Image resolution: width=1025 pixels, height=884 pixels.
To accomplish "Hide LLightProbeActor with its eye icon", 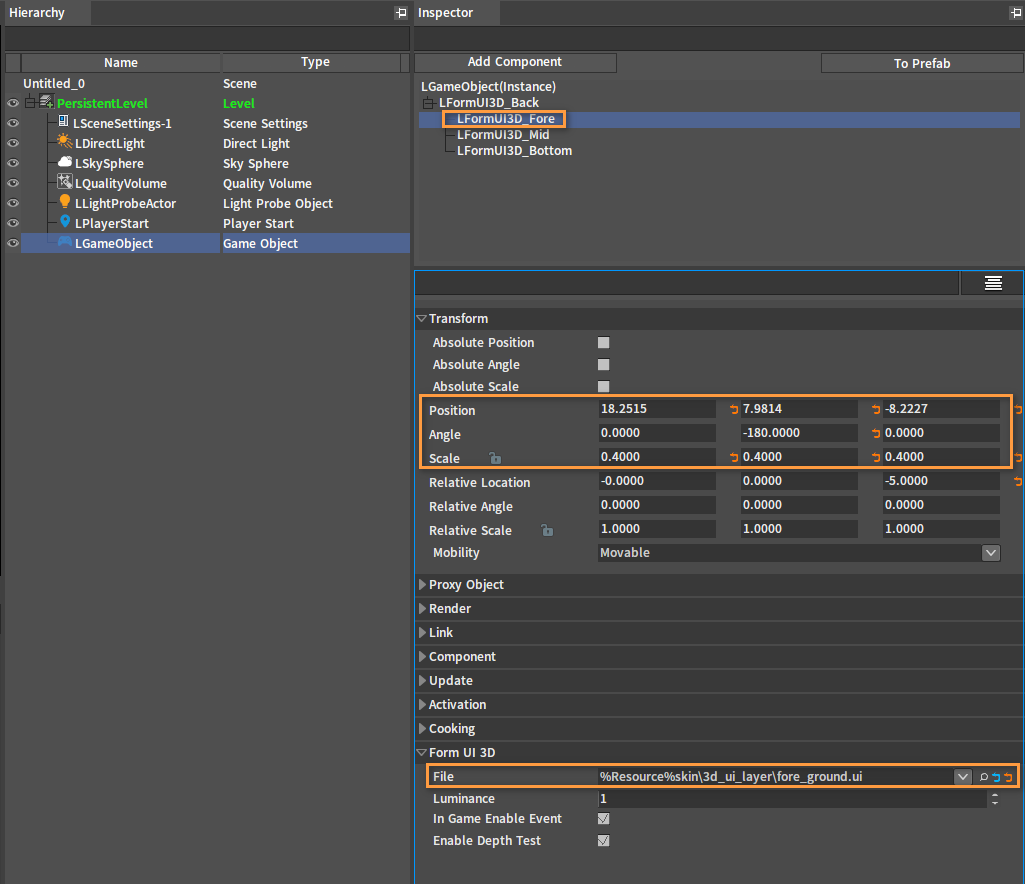I will [12, 203].
